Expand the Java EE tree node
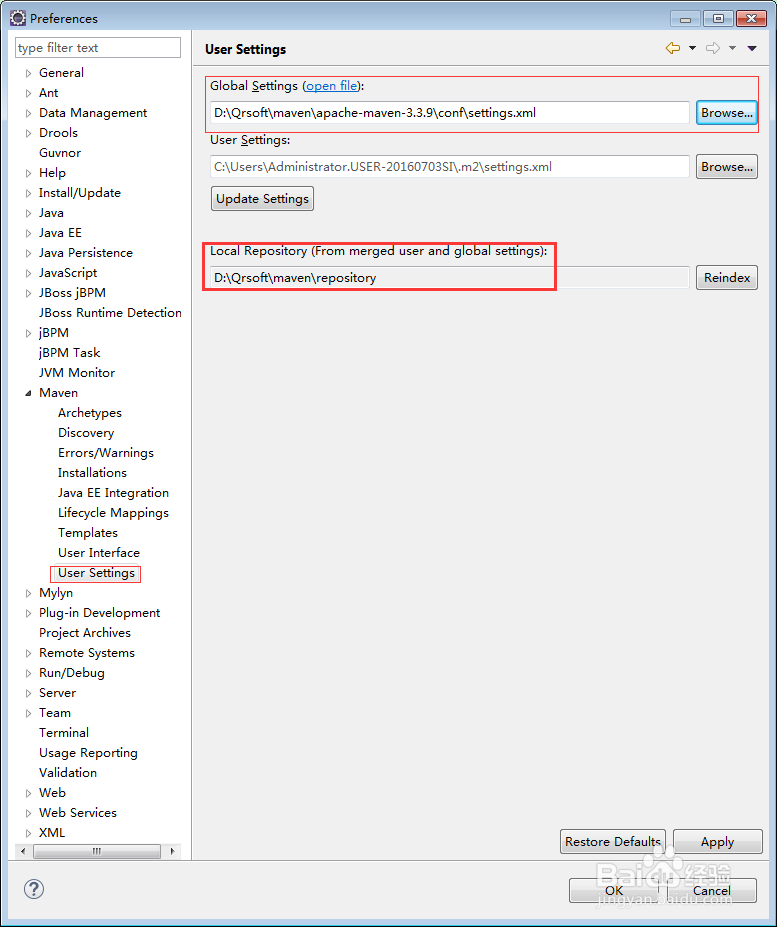 (x=29, y=233)
